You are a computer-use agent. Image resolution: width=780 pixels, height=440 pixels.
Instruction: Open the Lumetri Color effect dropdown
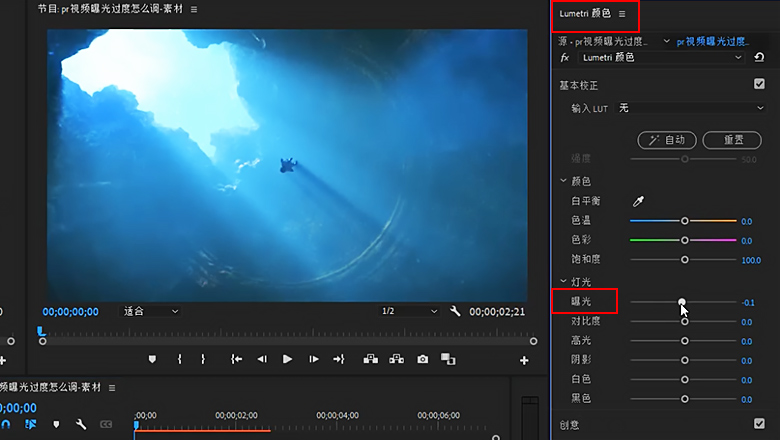(x=661, y=58)
